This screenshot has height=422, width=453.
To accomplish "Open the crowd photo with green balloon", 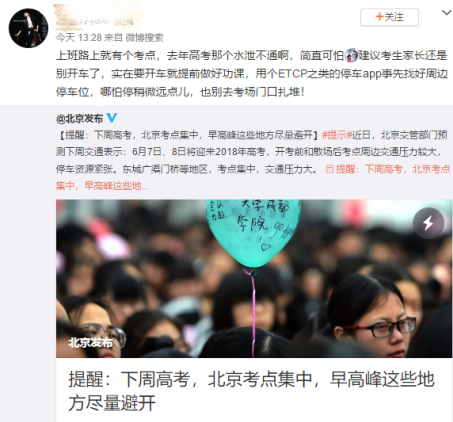I will pyautogui.click(x=254, y=279).
